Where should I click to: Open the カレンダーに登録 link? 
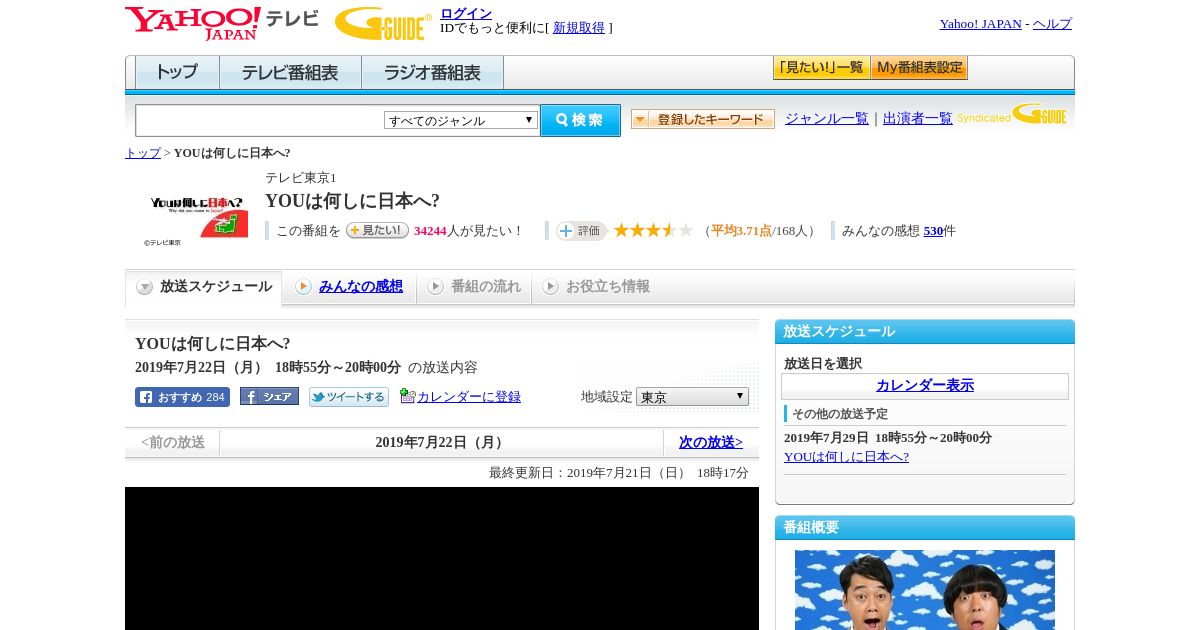coord(469,397)
